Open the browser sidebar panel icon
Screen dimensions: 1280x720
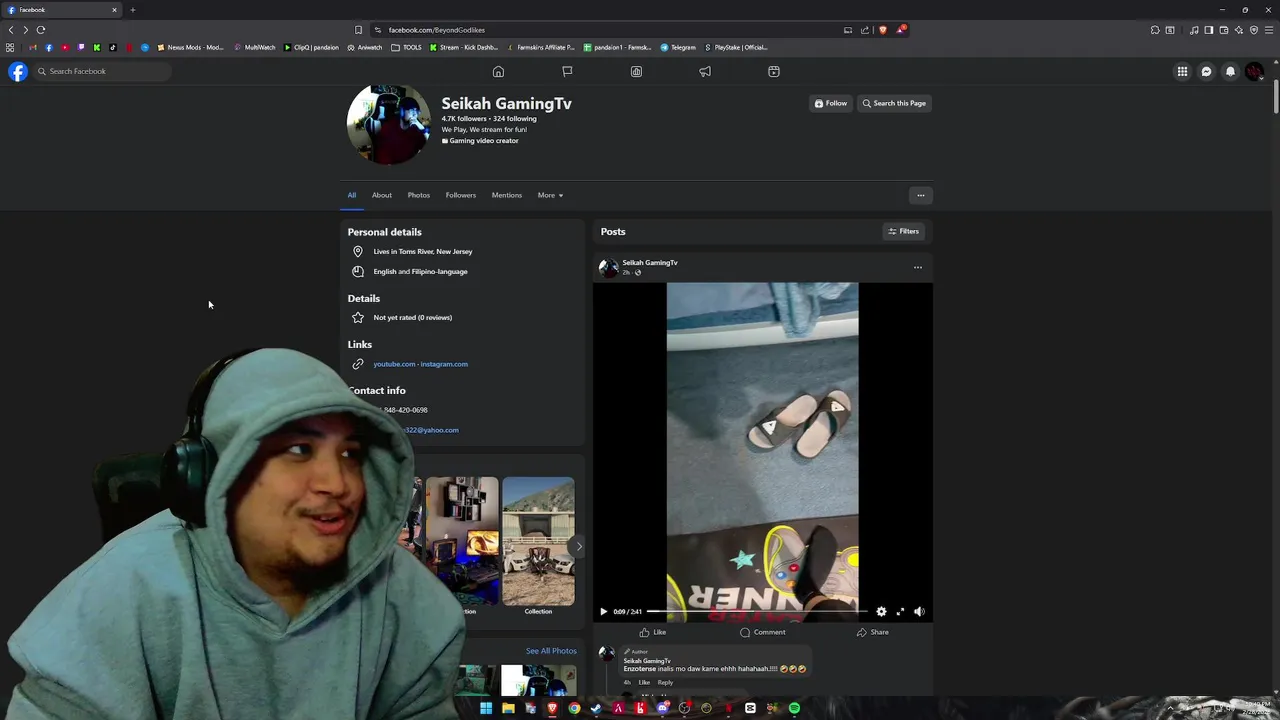point(1209,30)
